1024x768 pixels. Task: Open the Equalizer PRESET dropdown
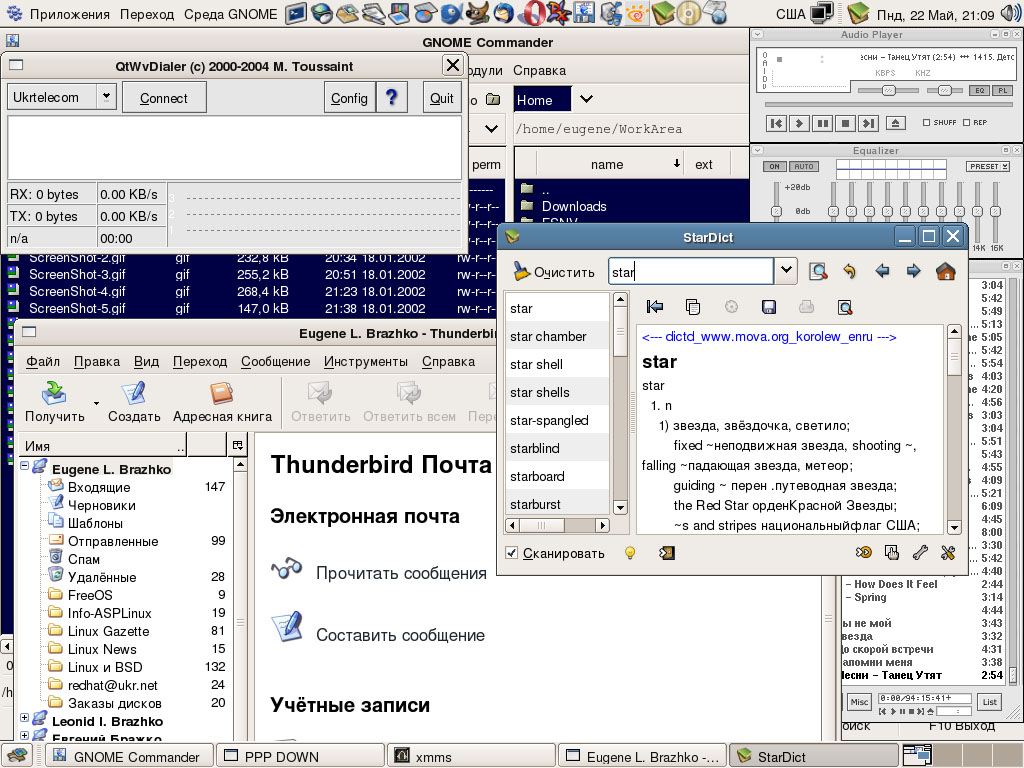(987, 166)
